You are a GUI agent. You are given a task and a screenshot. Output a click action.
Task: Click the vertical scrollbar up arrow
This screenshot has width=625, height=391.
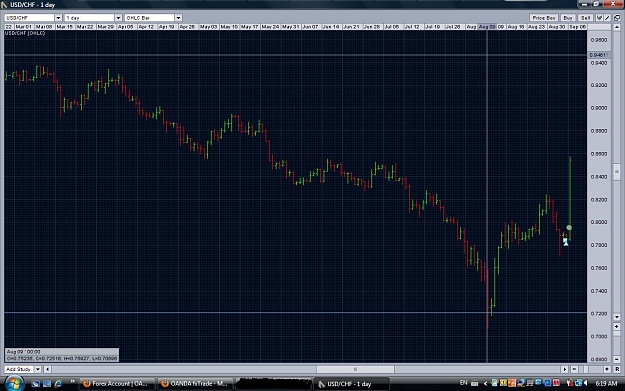click(x=617, y=28)
